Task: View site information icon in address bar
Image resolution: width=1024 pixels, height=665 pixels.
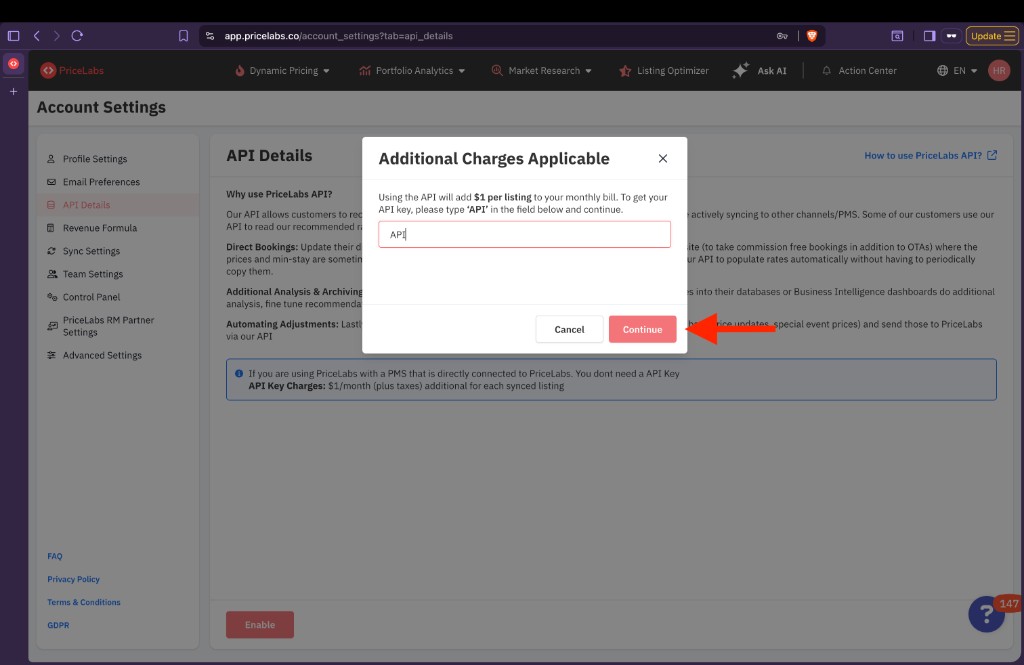Action: (210, 36)
